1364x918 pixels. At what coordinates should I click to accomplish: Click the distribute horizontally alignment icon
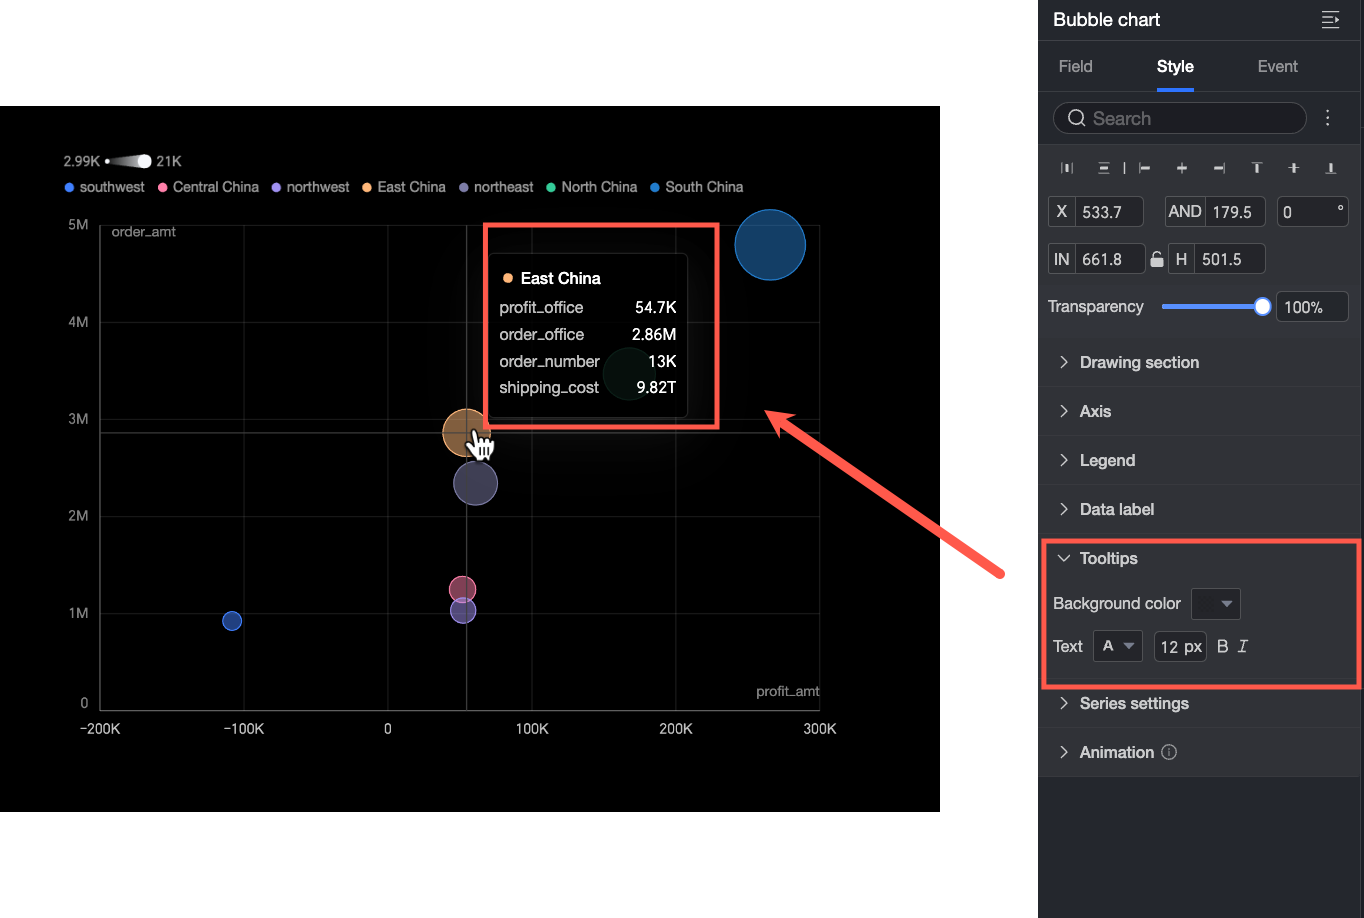(x=1067, y=168)
